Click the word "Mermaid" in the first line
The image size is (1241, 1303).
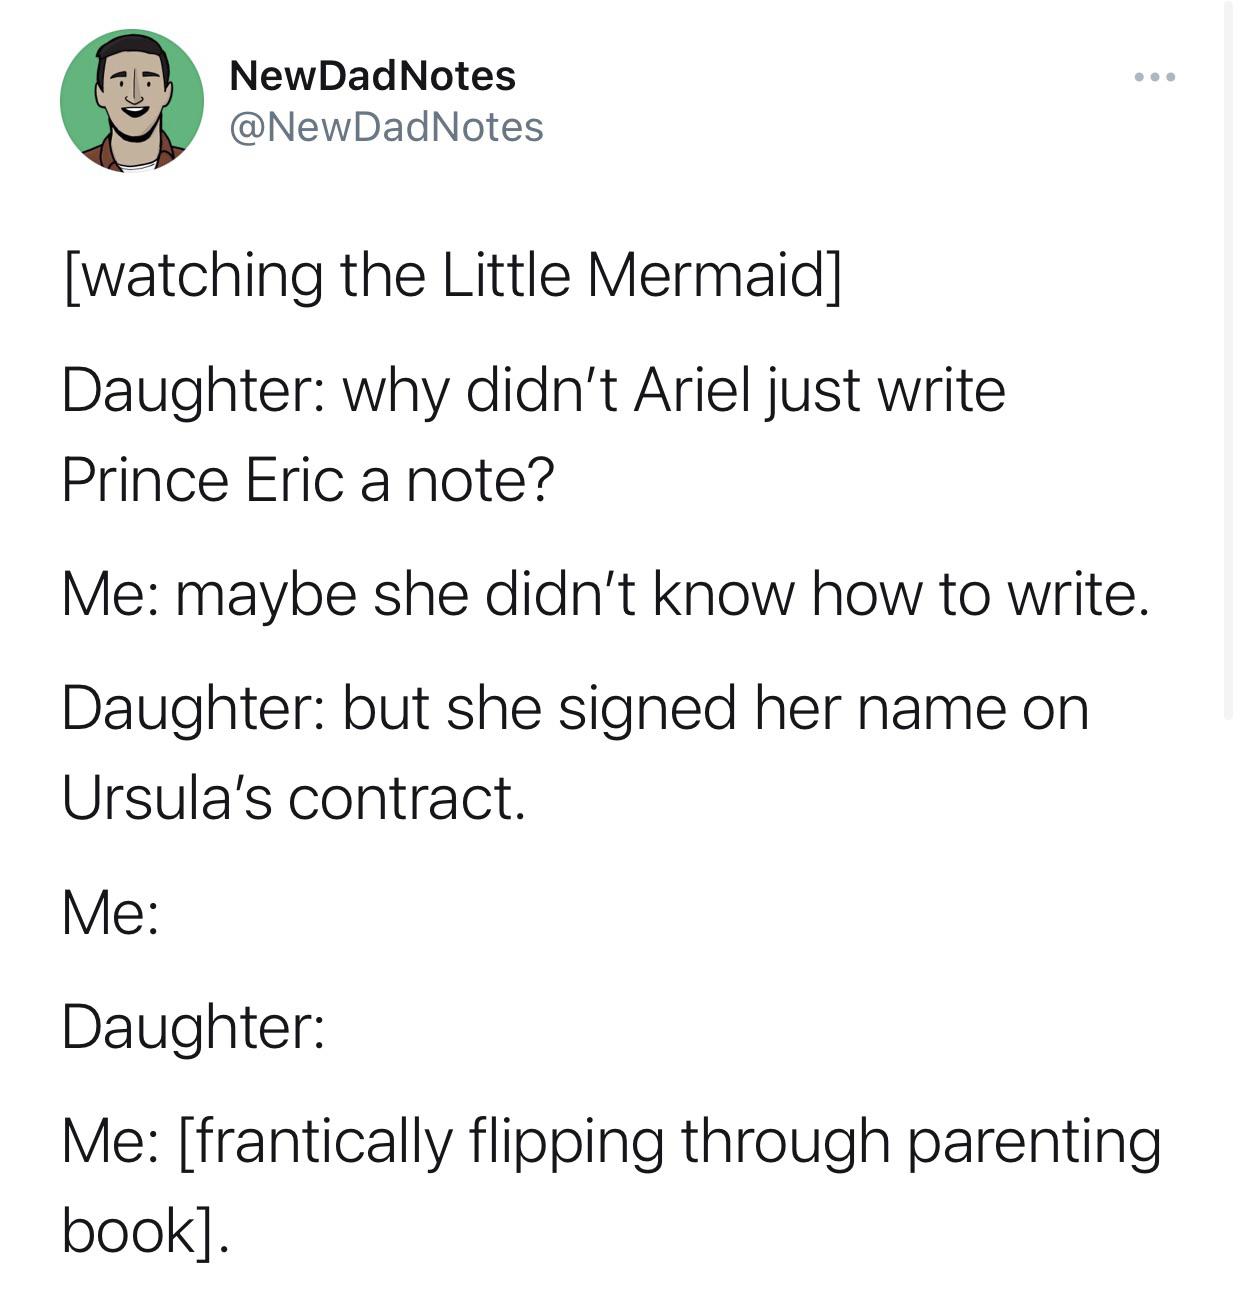pos(706,275)
